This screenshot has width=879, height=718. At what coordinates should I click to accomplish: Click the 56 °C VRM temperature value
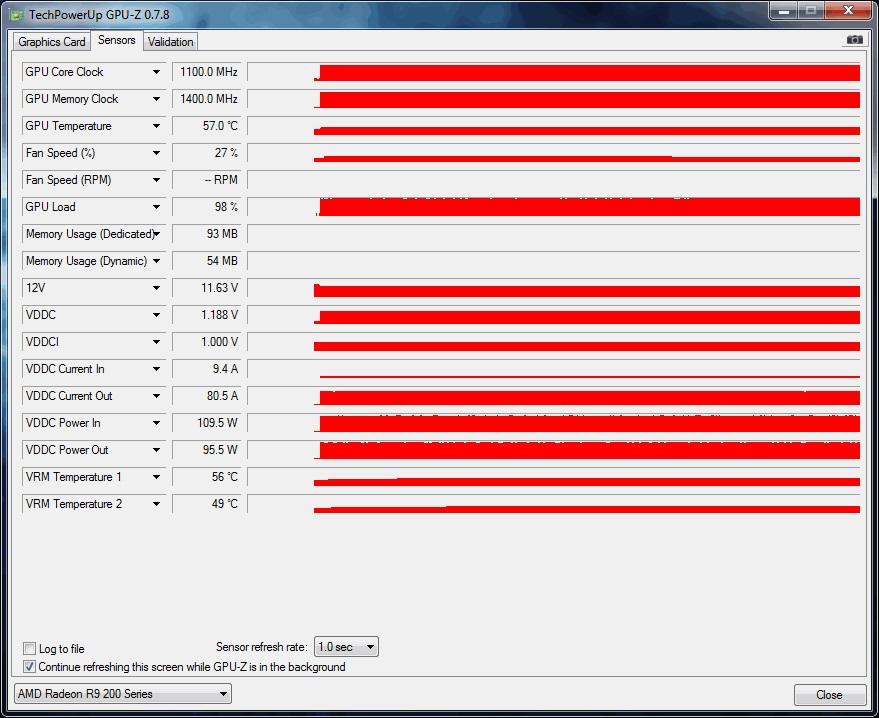click(x=207, y=477)
